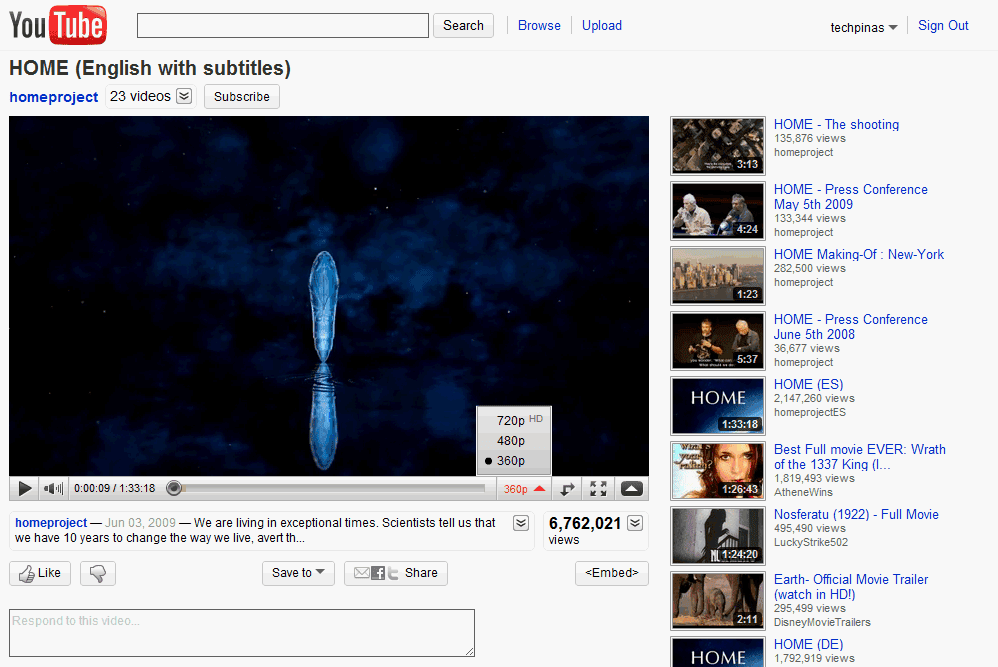
Task: Expand the views statistics arrow
Action: click(x=635, y=523)
